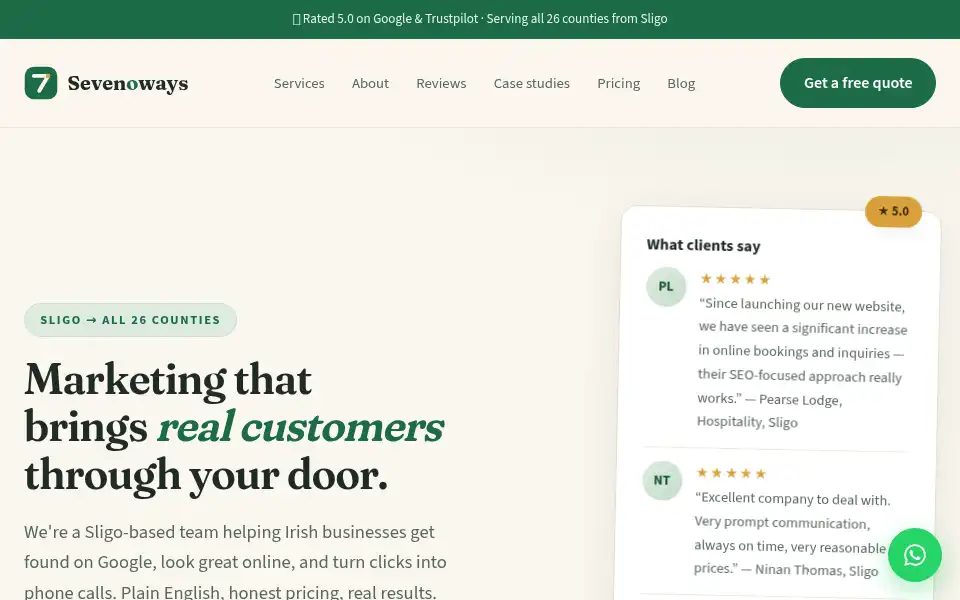The image size is (960, 600).
Task: Click the Pearse Lodge review quote
Action: pyautogui.click(x=802, y=363)
